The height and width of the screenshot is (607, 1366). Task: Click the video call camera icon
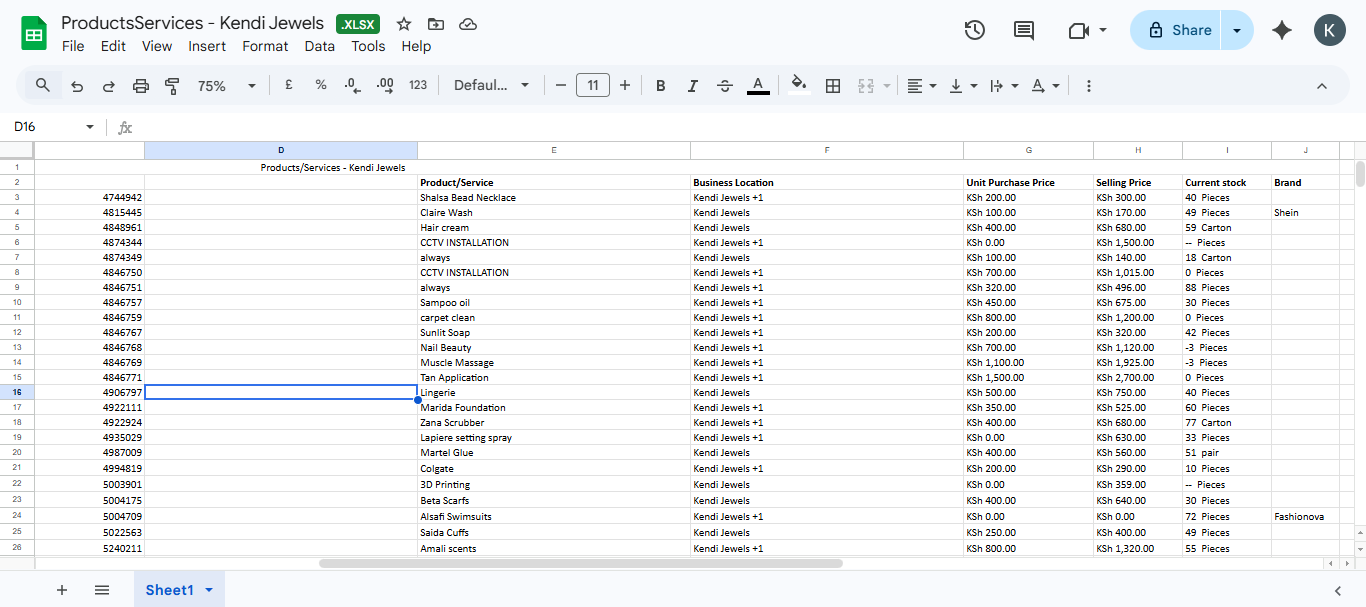pyautogui.click(x=1078, y=30)
